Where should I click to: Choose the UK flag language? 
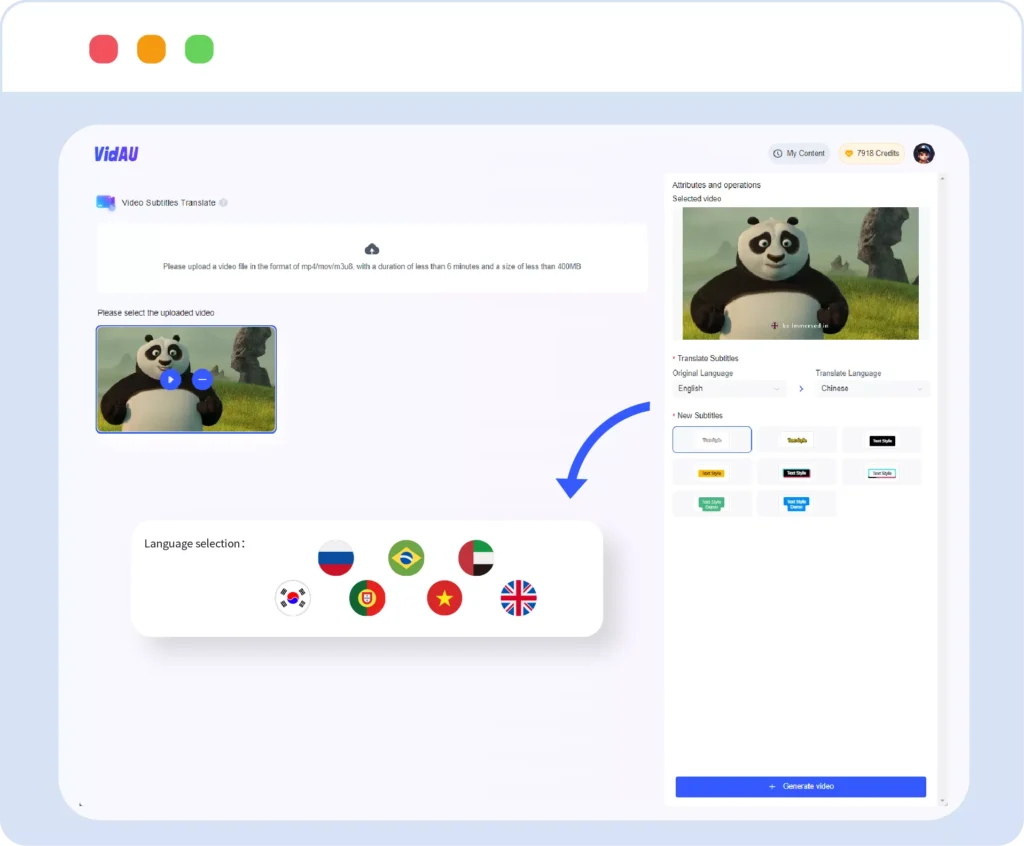tap(519, 598)
